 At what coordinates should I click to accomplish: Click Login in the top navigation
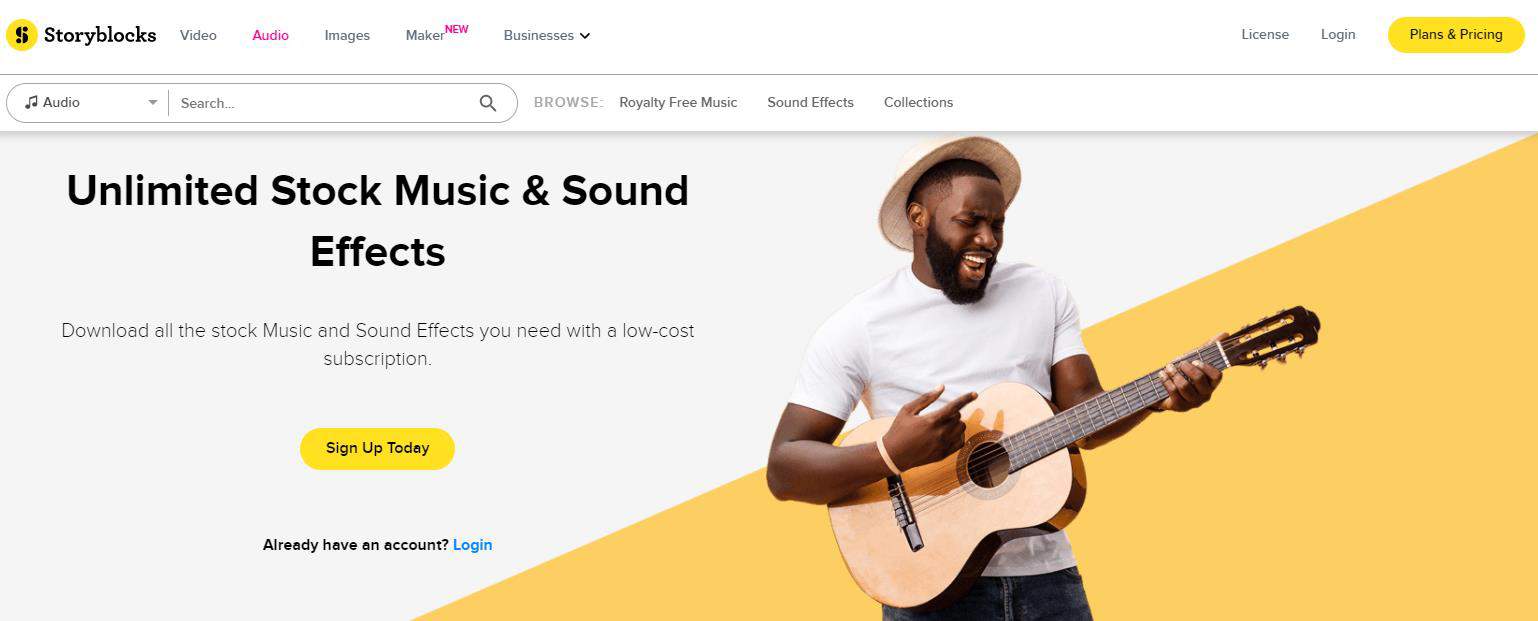point(1338,34)
